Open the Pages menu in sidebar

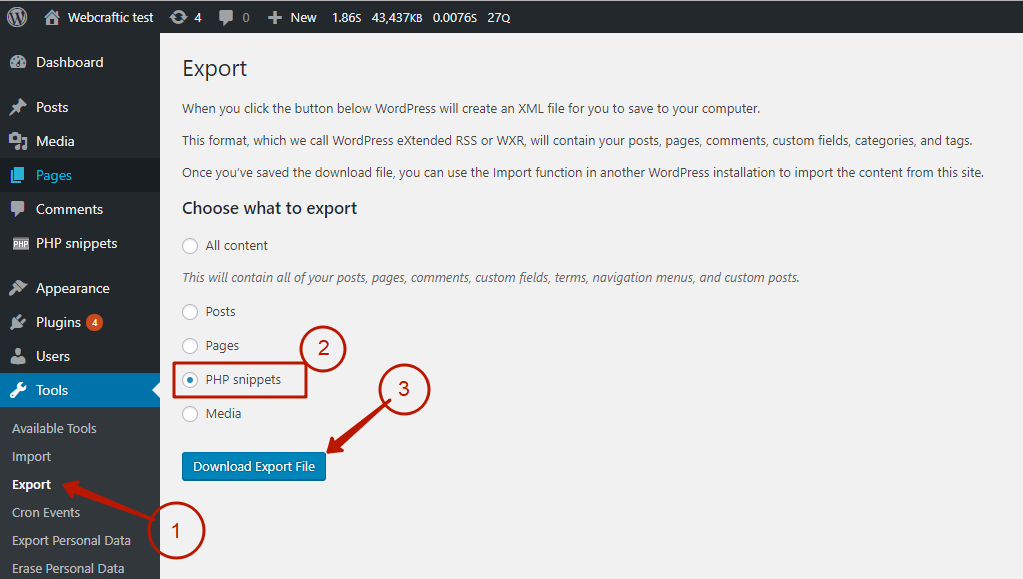click(x=54, y=175)
